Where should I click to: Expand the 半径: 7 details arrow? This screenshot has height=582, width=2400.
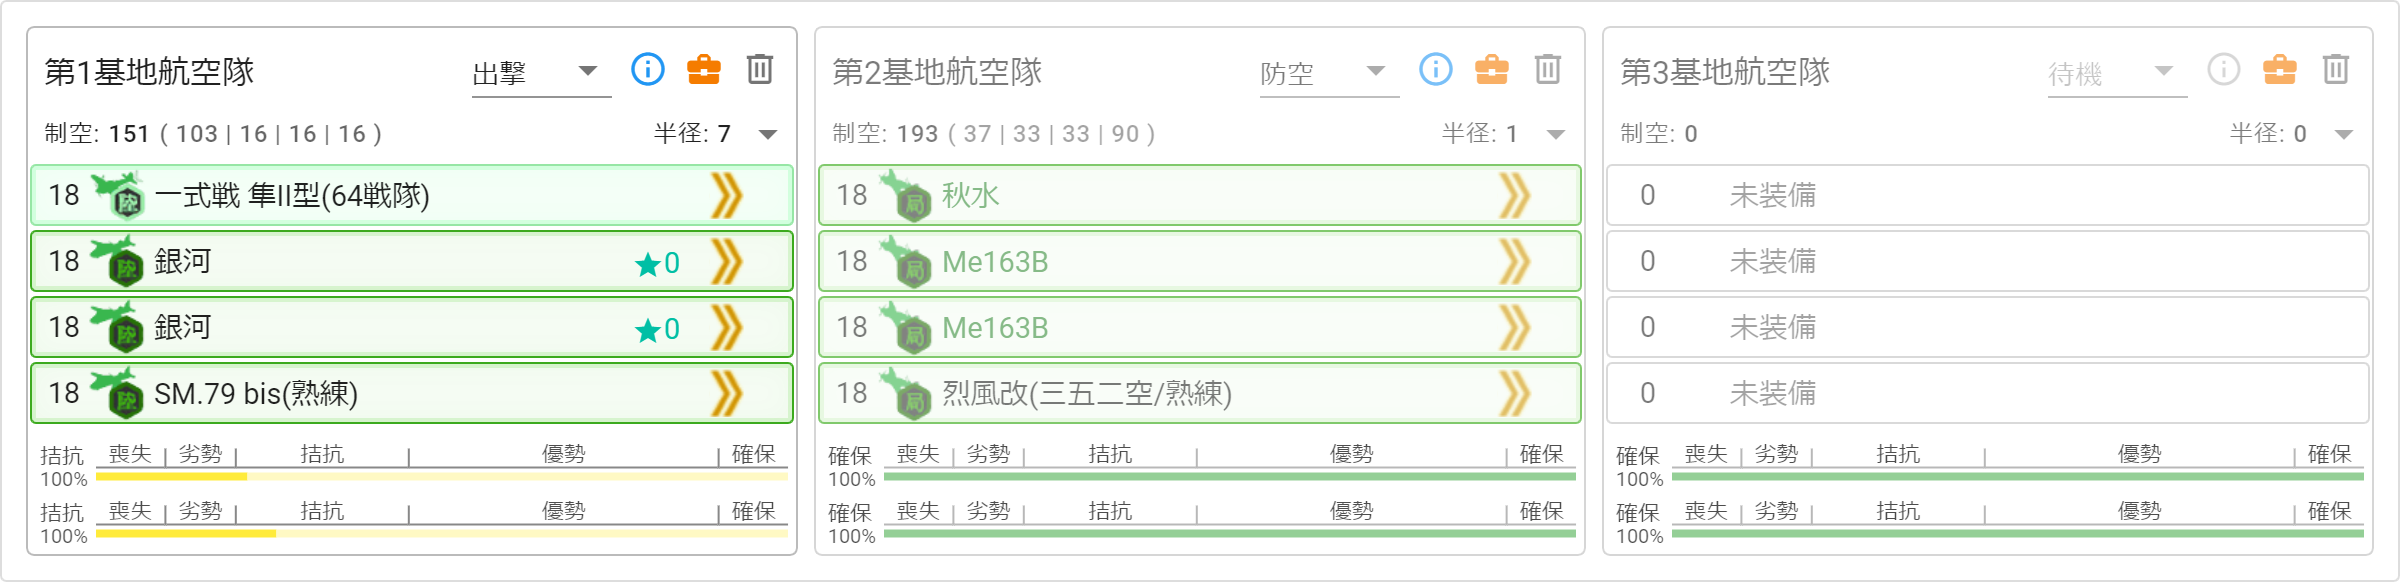768,134
